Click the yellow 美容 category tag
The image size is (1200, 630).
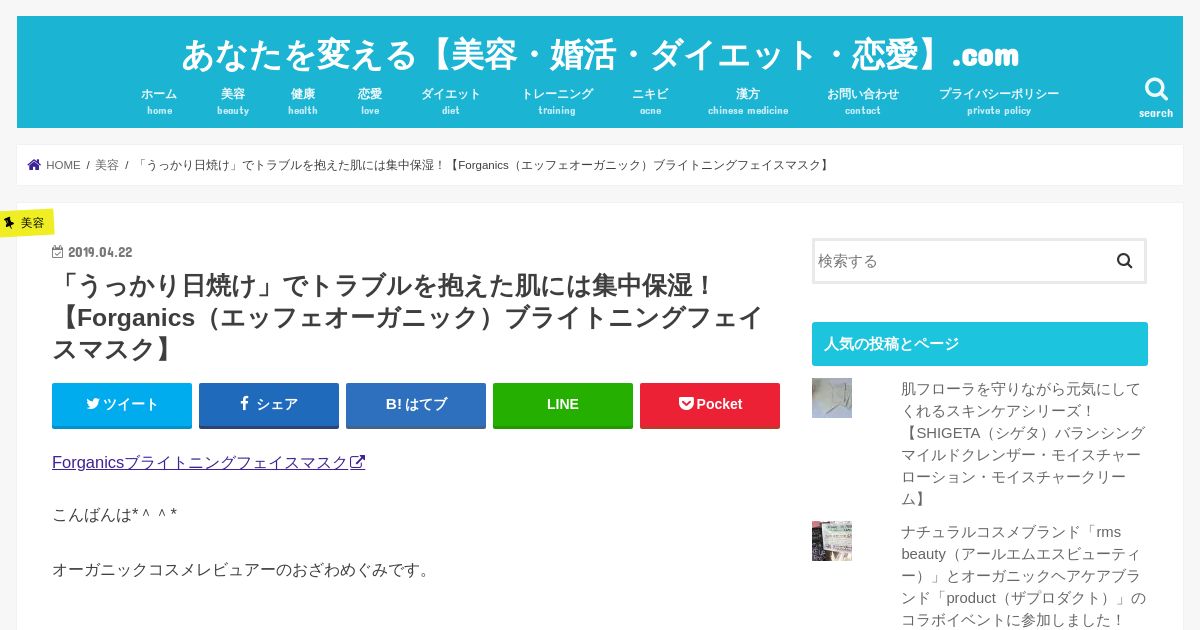point(26,223)
